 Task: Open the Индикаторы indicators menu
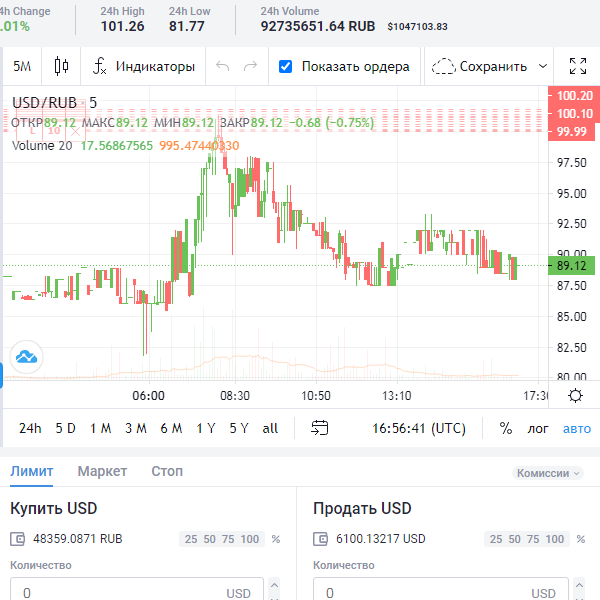(x=144, y=67)
